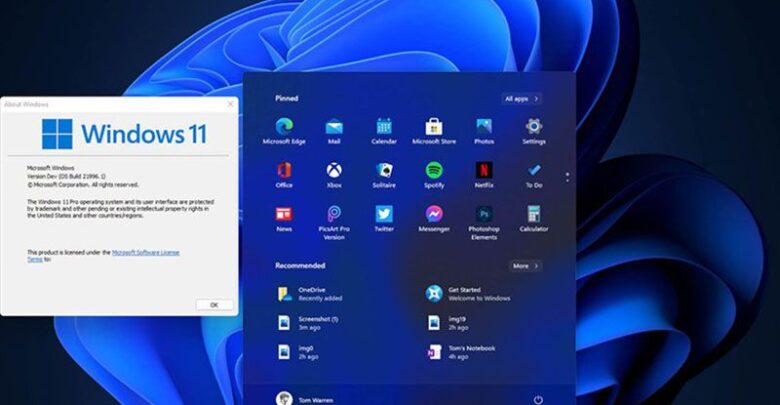Open the Twitter app
Screen dimensions: 780x405
pyautogui.click(x=384, y=215)
